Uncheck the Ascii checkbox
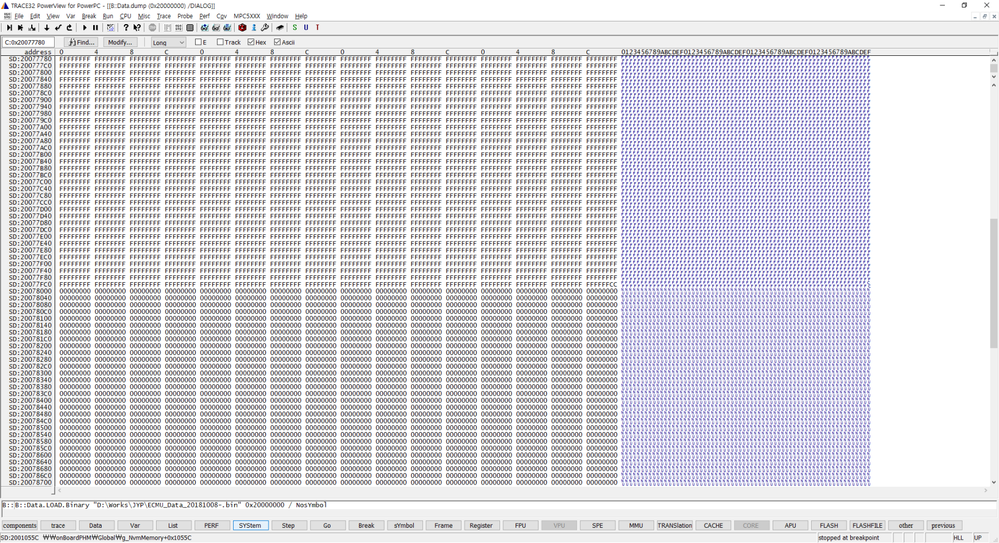 point(277,42)
